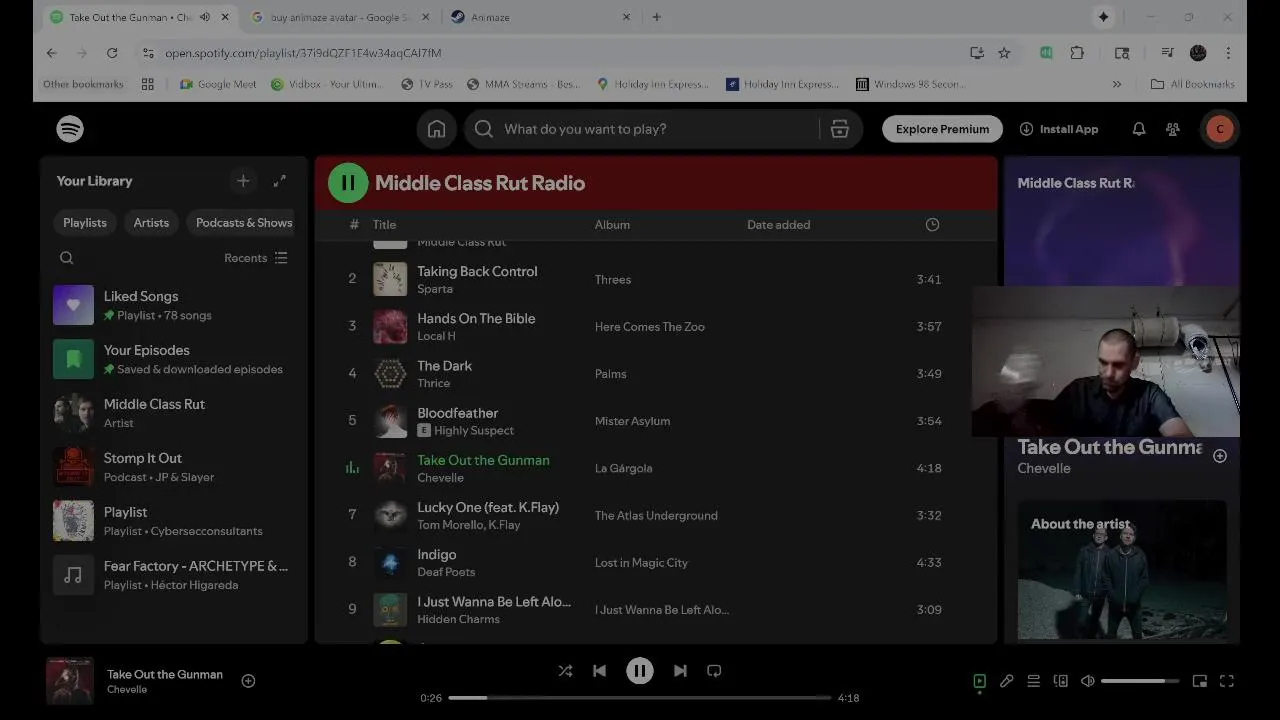
Task: Expand hidden bookmarks chevron
Action: pyautogui.click(x=1117, y=84)
